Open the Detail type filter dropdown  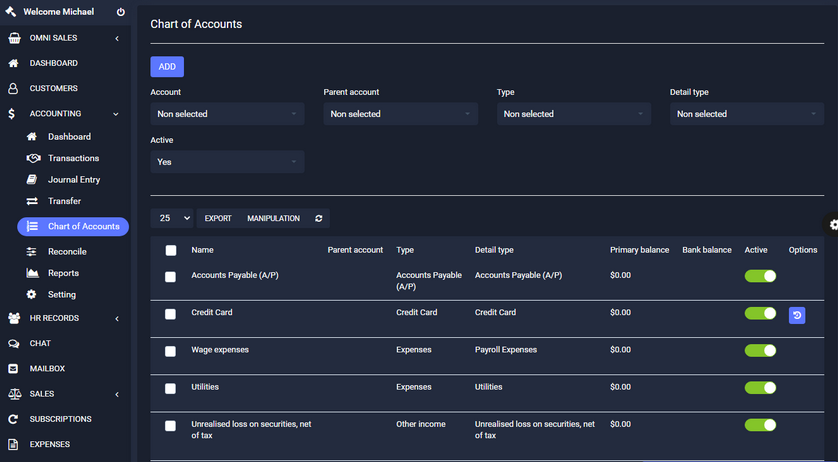click(x=746, y=114)
